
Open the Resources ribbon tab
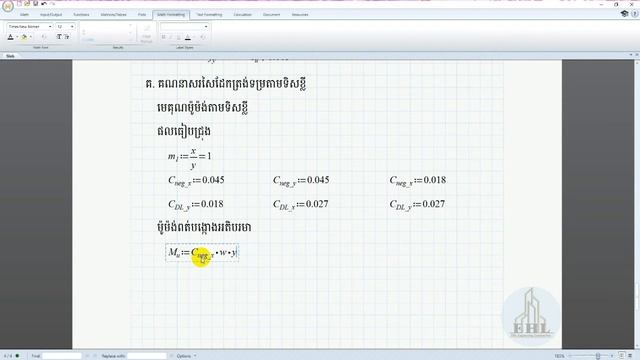pos(300,15)
